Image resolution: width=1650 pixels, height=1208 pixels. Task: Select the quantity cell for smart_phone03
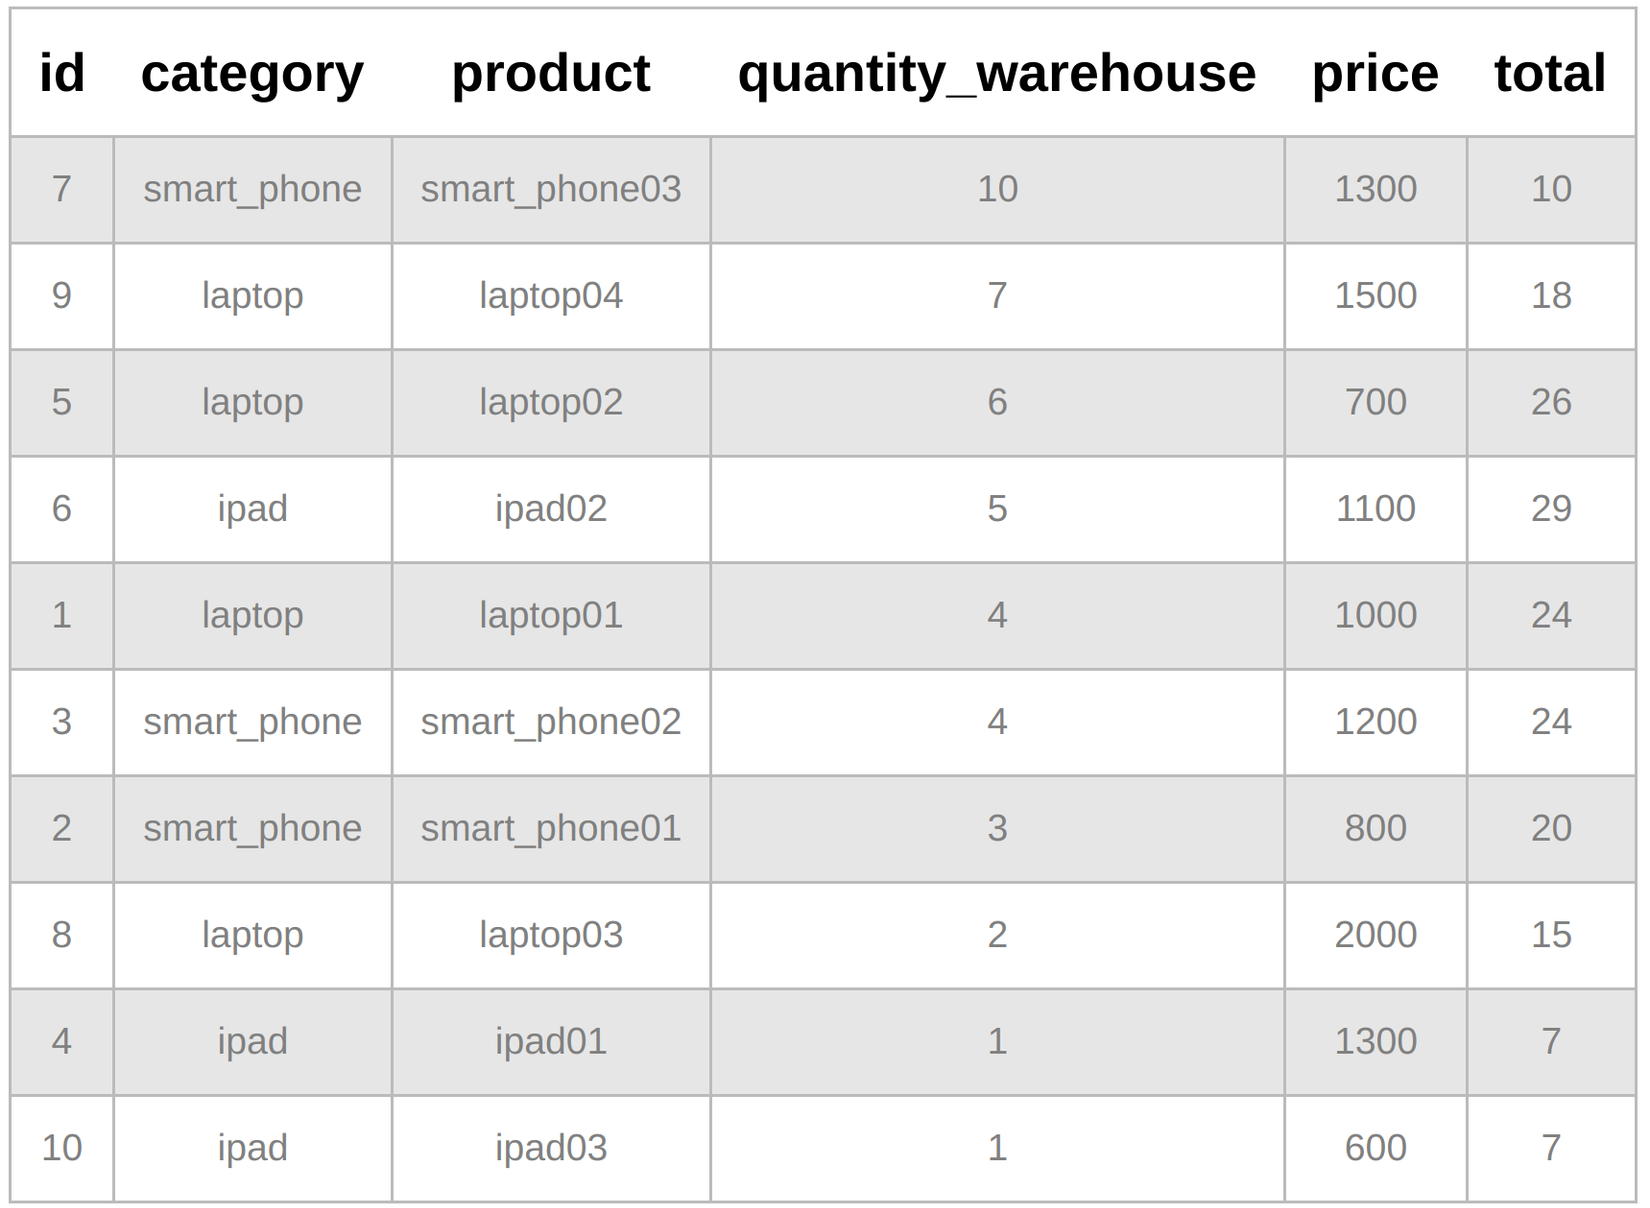tap(996, 189)
